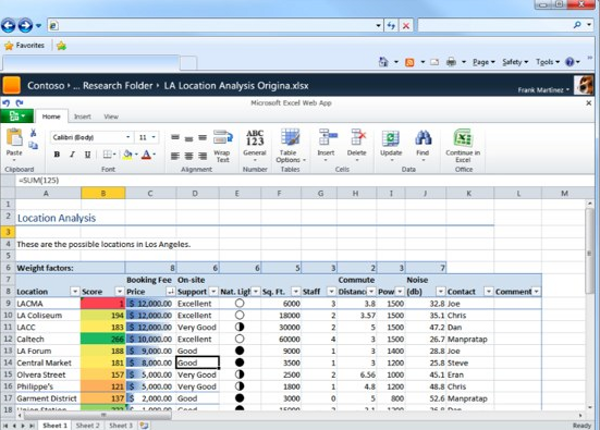Viewport: 600px width, 430px height.
Task: Click the Find binoculars button
Action: [423, 145]
